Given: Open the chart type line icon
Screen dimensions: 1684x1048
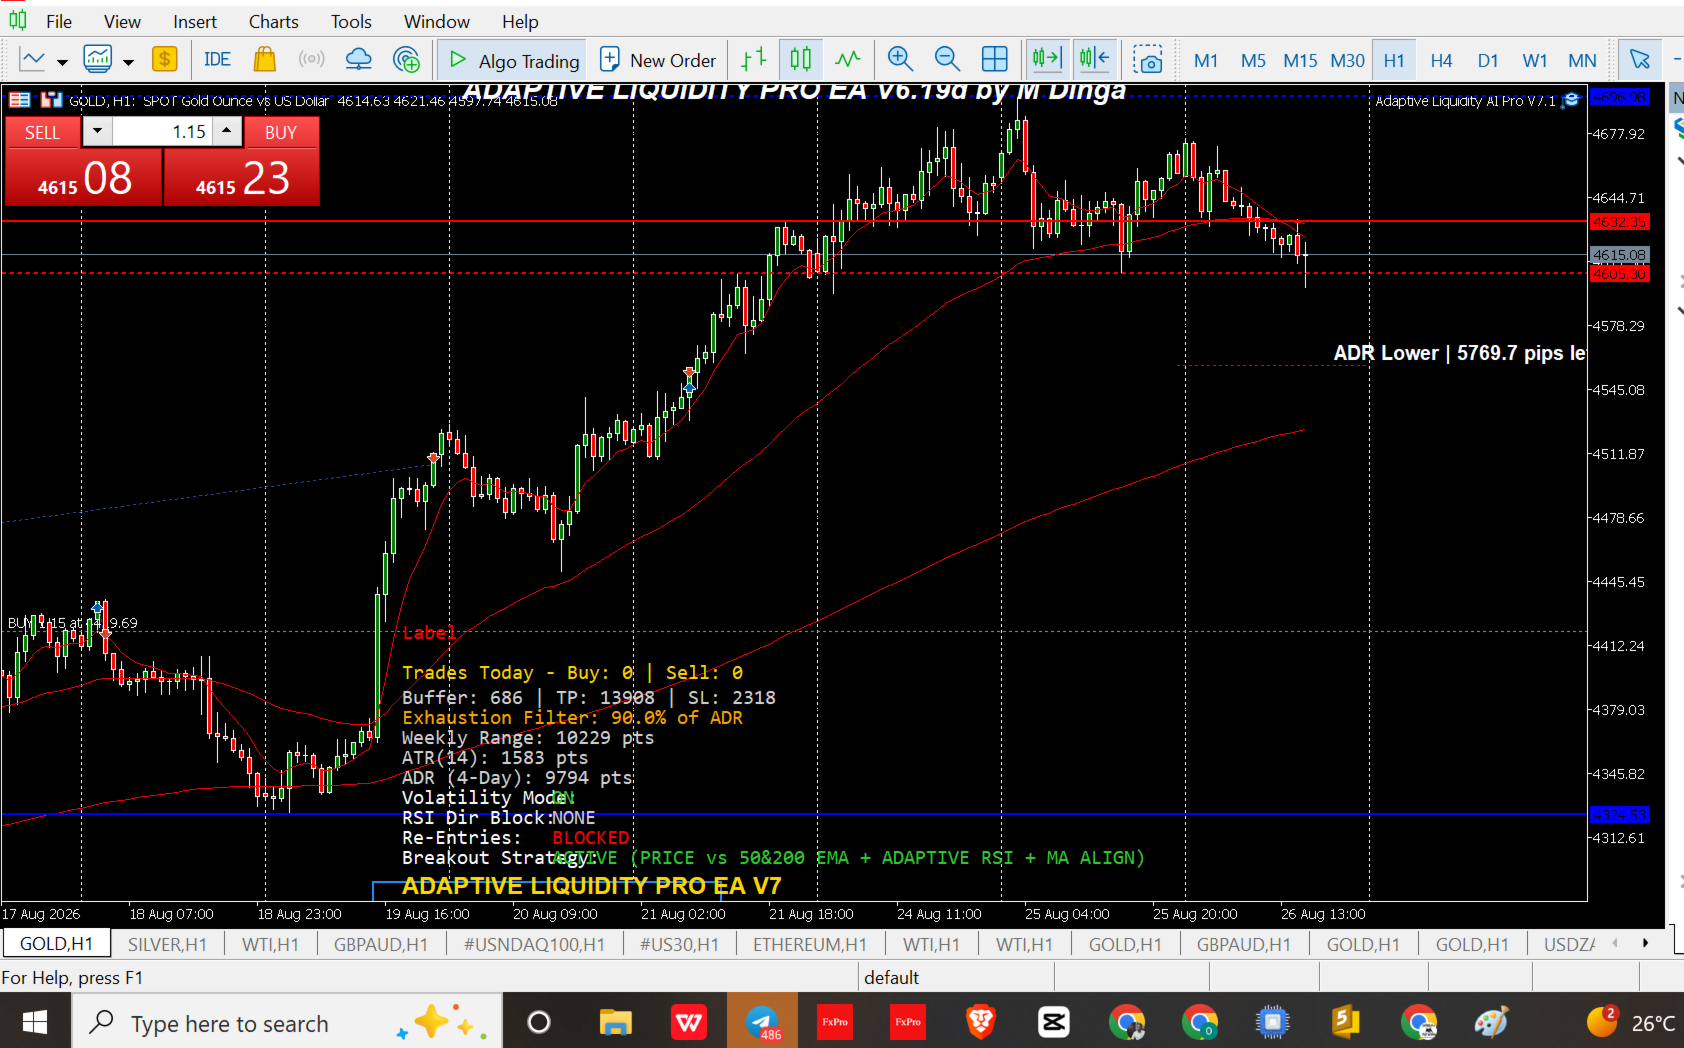Looking at the screenshot, I should tap(33, 60).
